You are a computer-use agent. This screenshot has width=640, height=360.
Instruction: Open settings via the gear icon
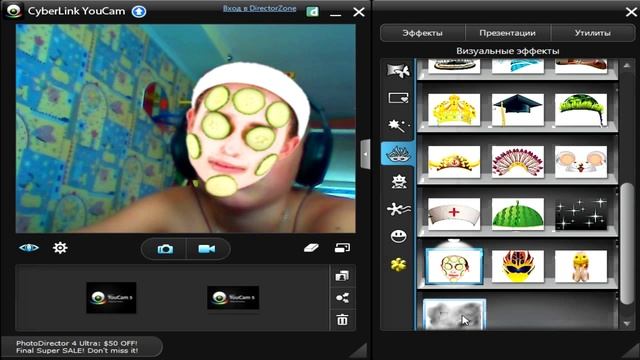(x=60, y=248)
